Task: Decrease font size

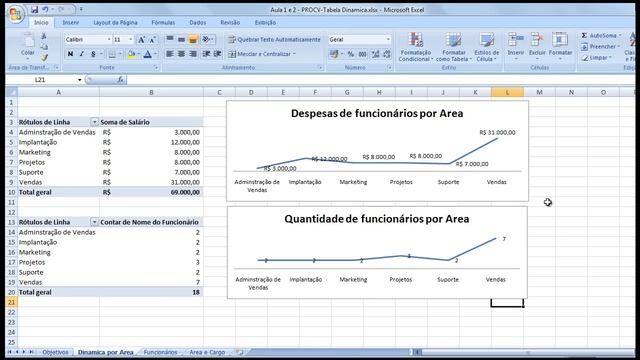Action: click(x=152, y=40)
